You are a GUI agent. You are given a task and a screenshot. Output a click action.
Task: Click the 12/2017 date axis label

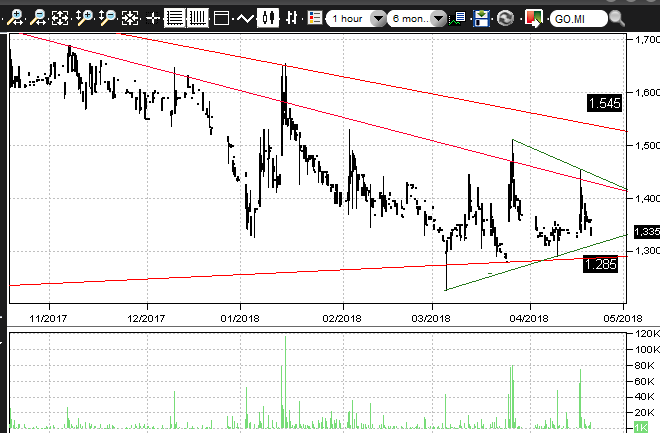coord(146,319)
